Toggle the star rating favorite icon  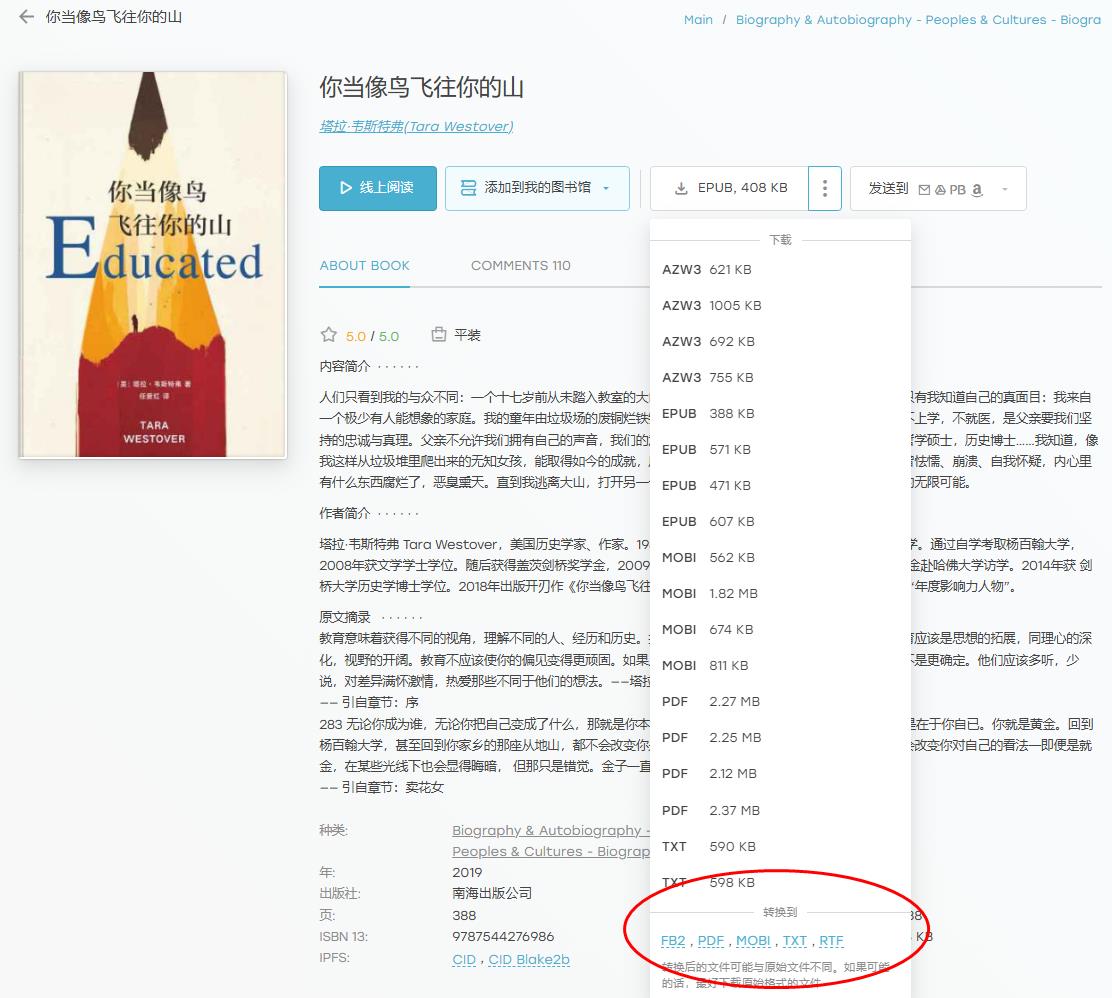[328, 333]
